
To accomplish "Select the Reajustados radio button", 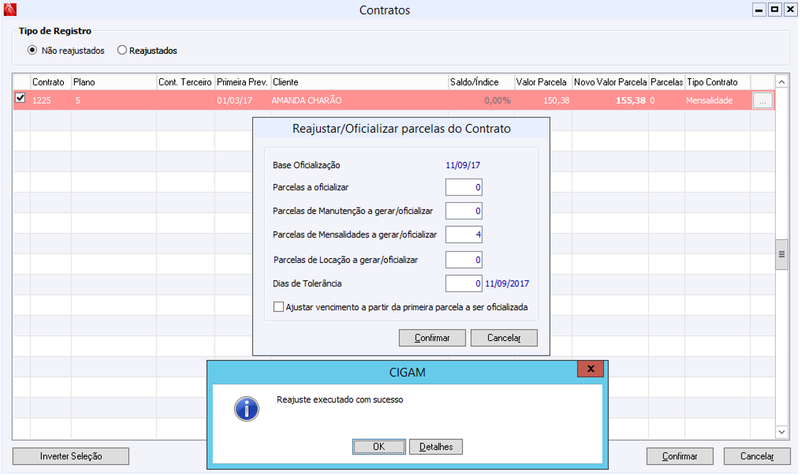I will pos(122,50).
